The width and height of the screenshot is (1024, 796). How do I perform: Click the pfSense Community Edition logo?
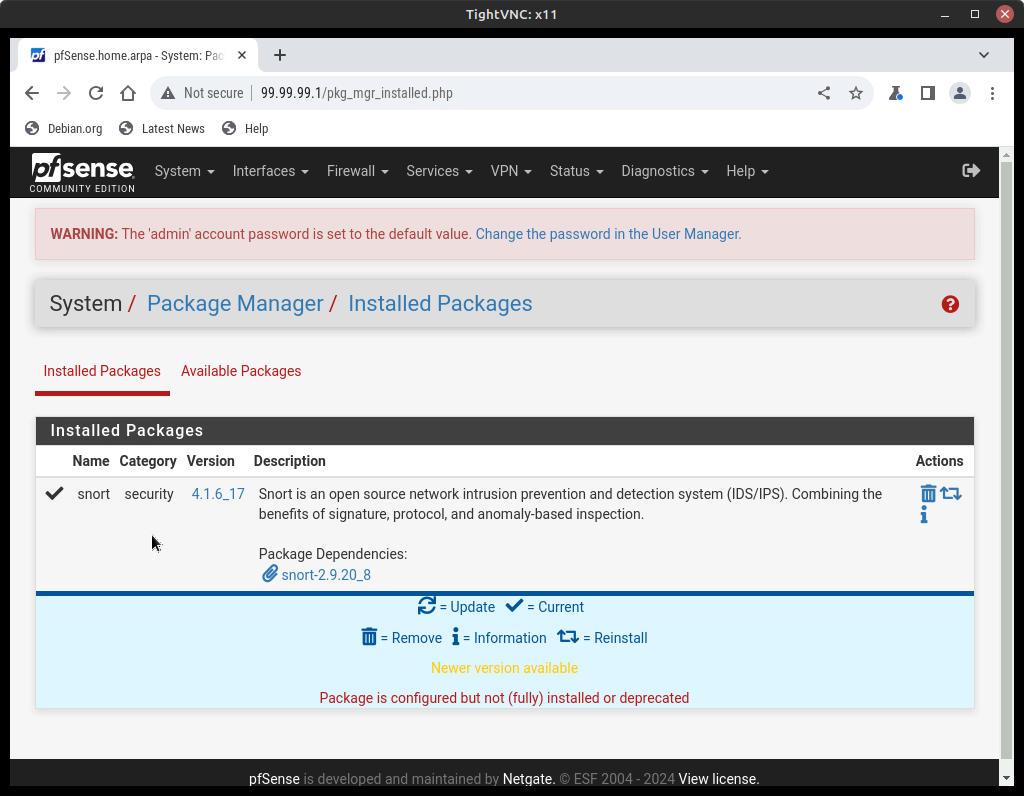point(82,172)
